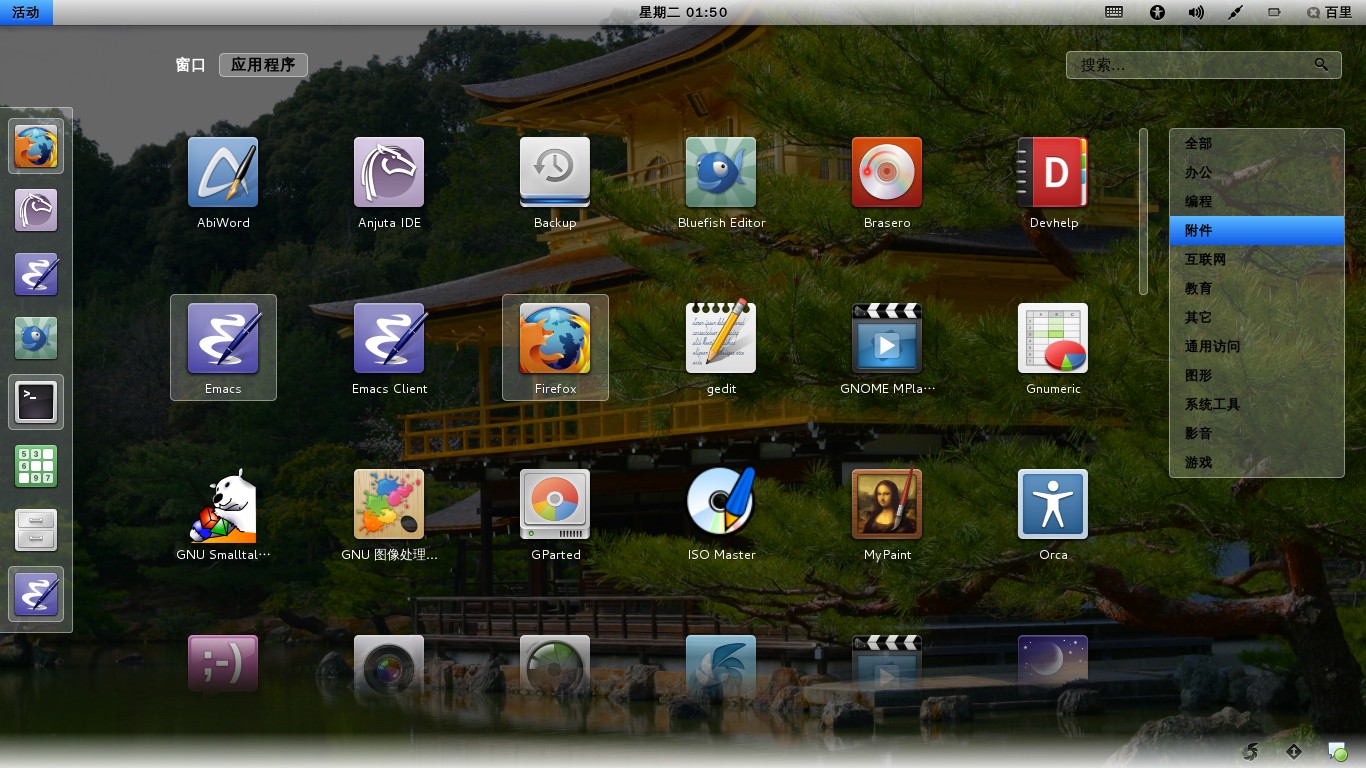Open the Brasero disc burner

point(887,182)
